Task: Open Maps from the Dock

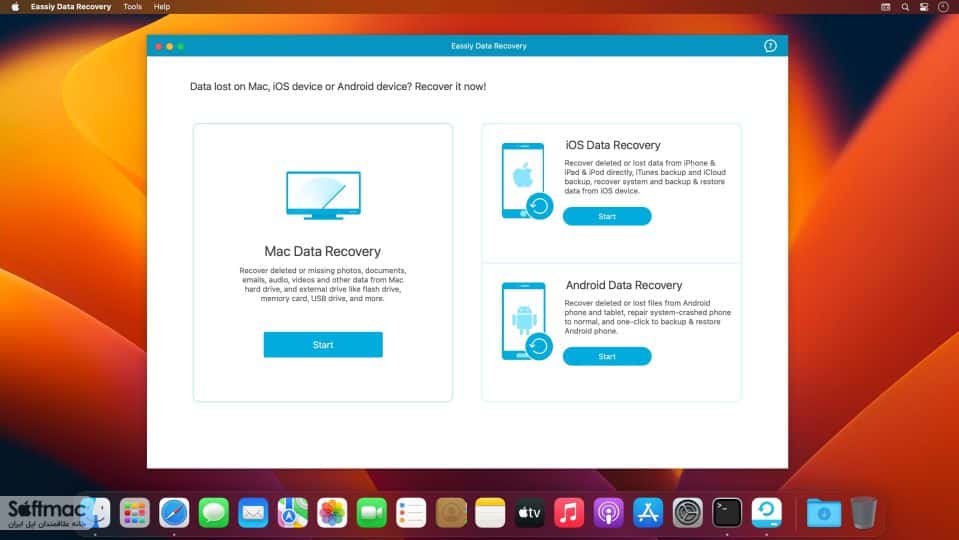Action: pos(292,512)
